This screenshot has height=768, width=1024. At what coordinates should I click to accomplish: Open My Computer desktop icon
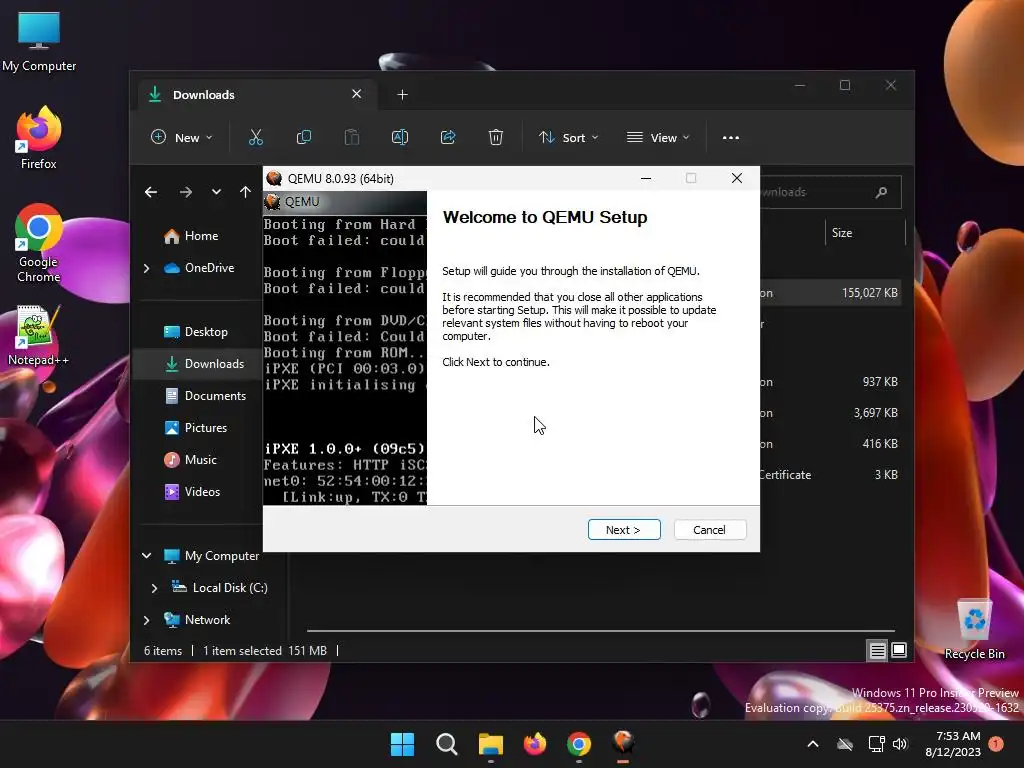tap(39, 42)
